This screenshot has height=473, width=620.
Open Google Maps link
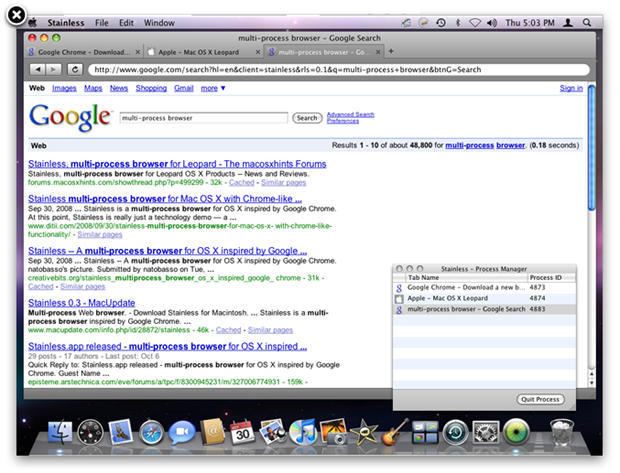tap(93, 88)
